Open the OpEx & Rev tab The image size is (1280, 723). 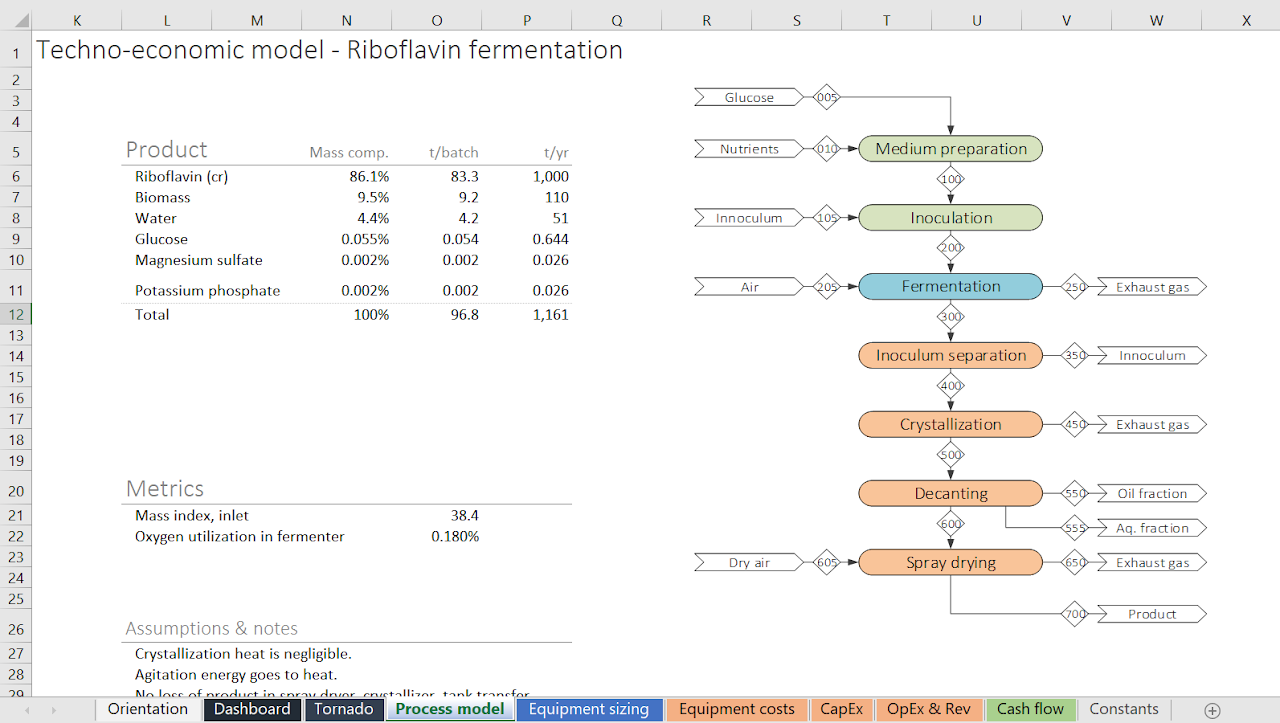(x=928, y=709)
